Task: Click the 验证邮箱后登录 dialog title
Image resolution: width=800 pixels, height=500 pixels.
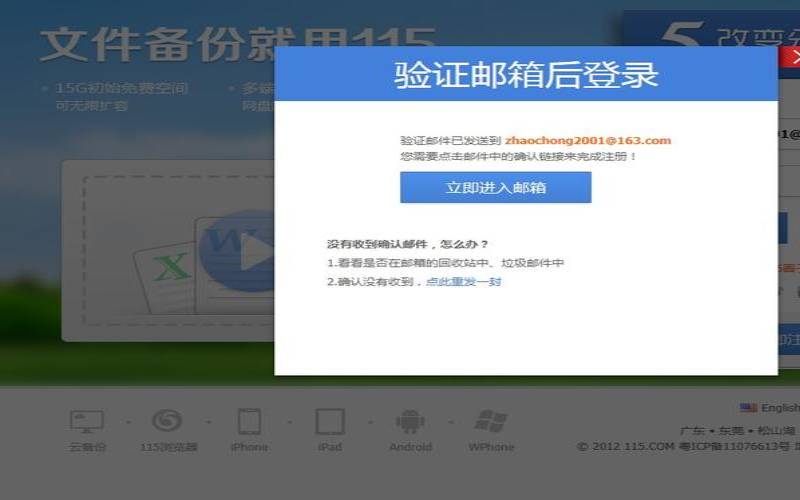Action: point(526,74)
